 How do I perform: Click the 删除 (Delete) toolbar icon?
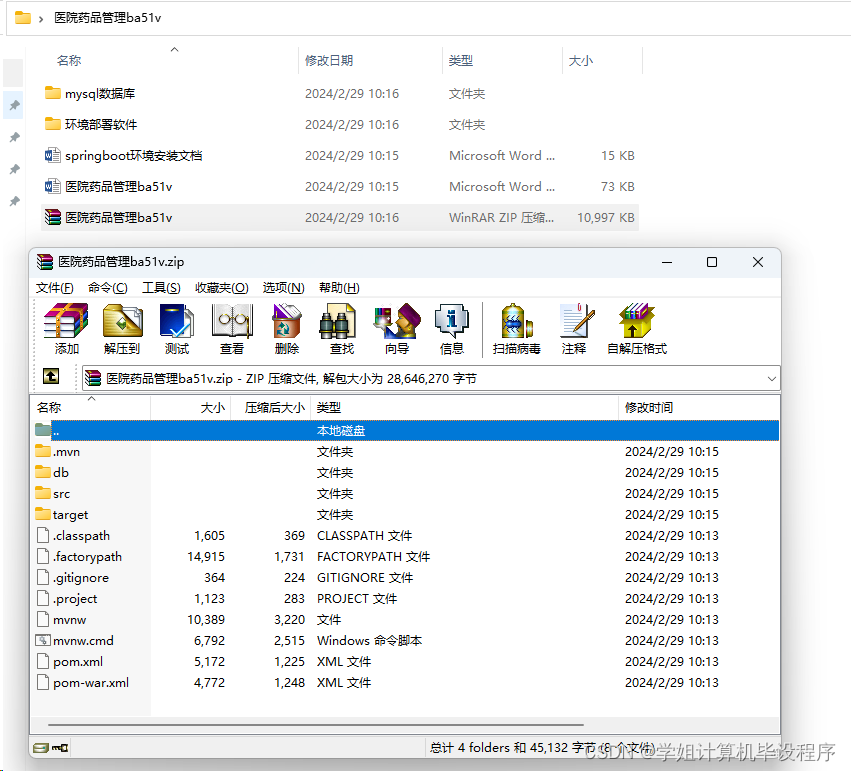tap(286, 329)
